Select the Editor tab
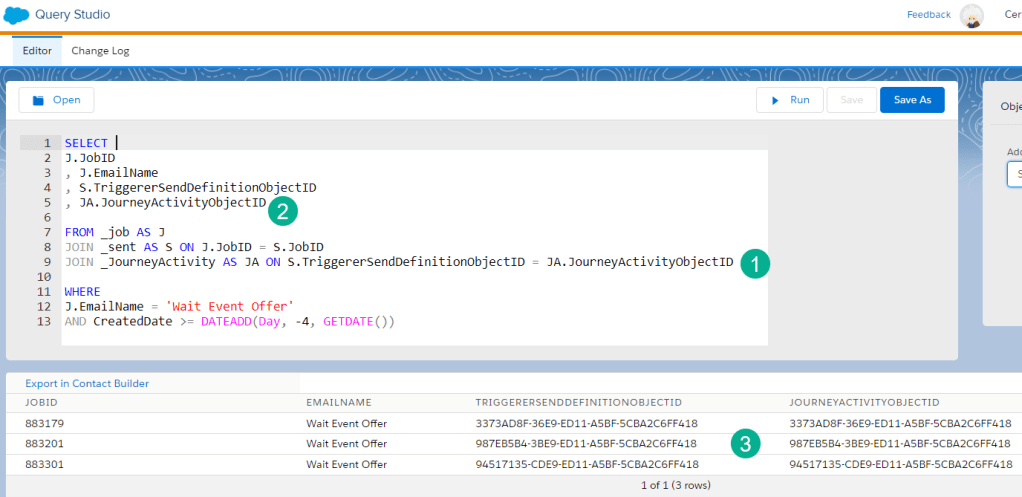 point(37,51)
